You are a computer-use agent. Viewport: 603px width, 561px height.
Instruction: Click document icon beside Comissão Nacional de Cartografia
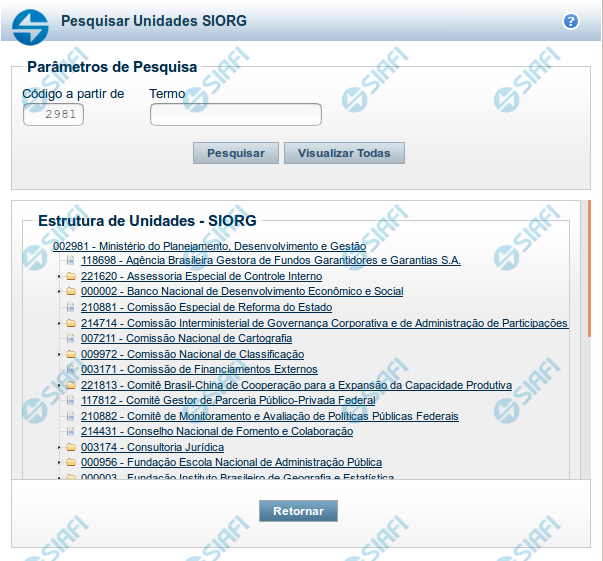71,339
